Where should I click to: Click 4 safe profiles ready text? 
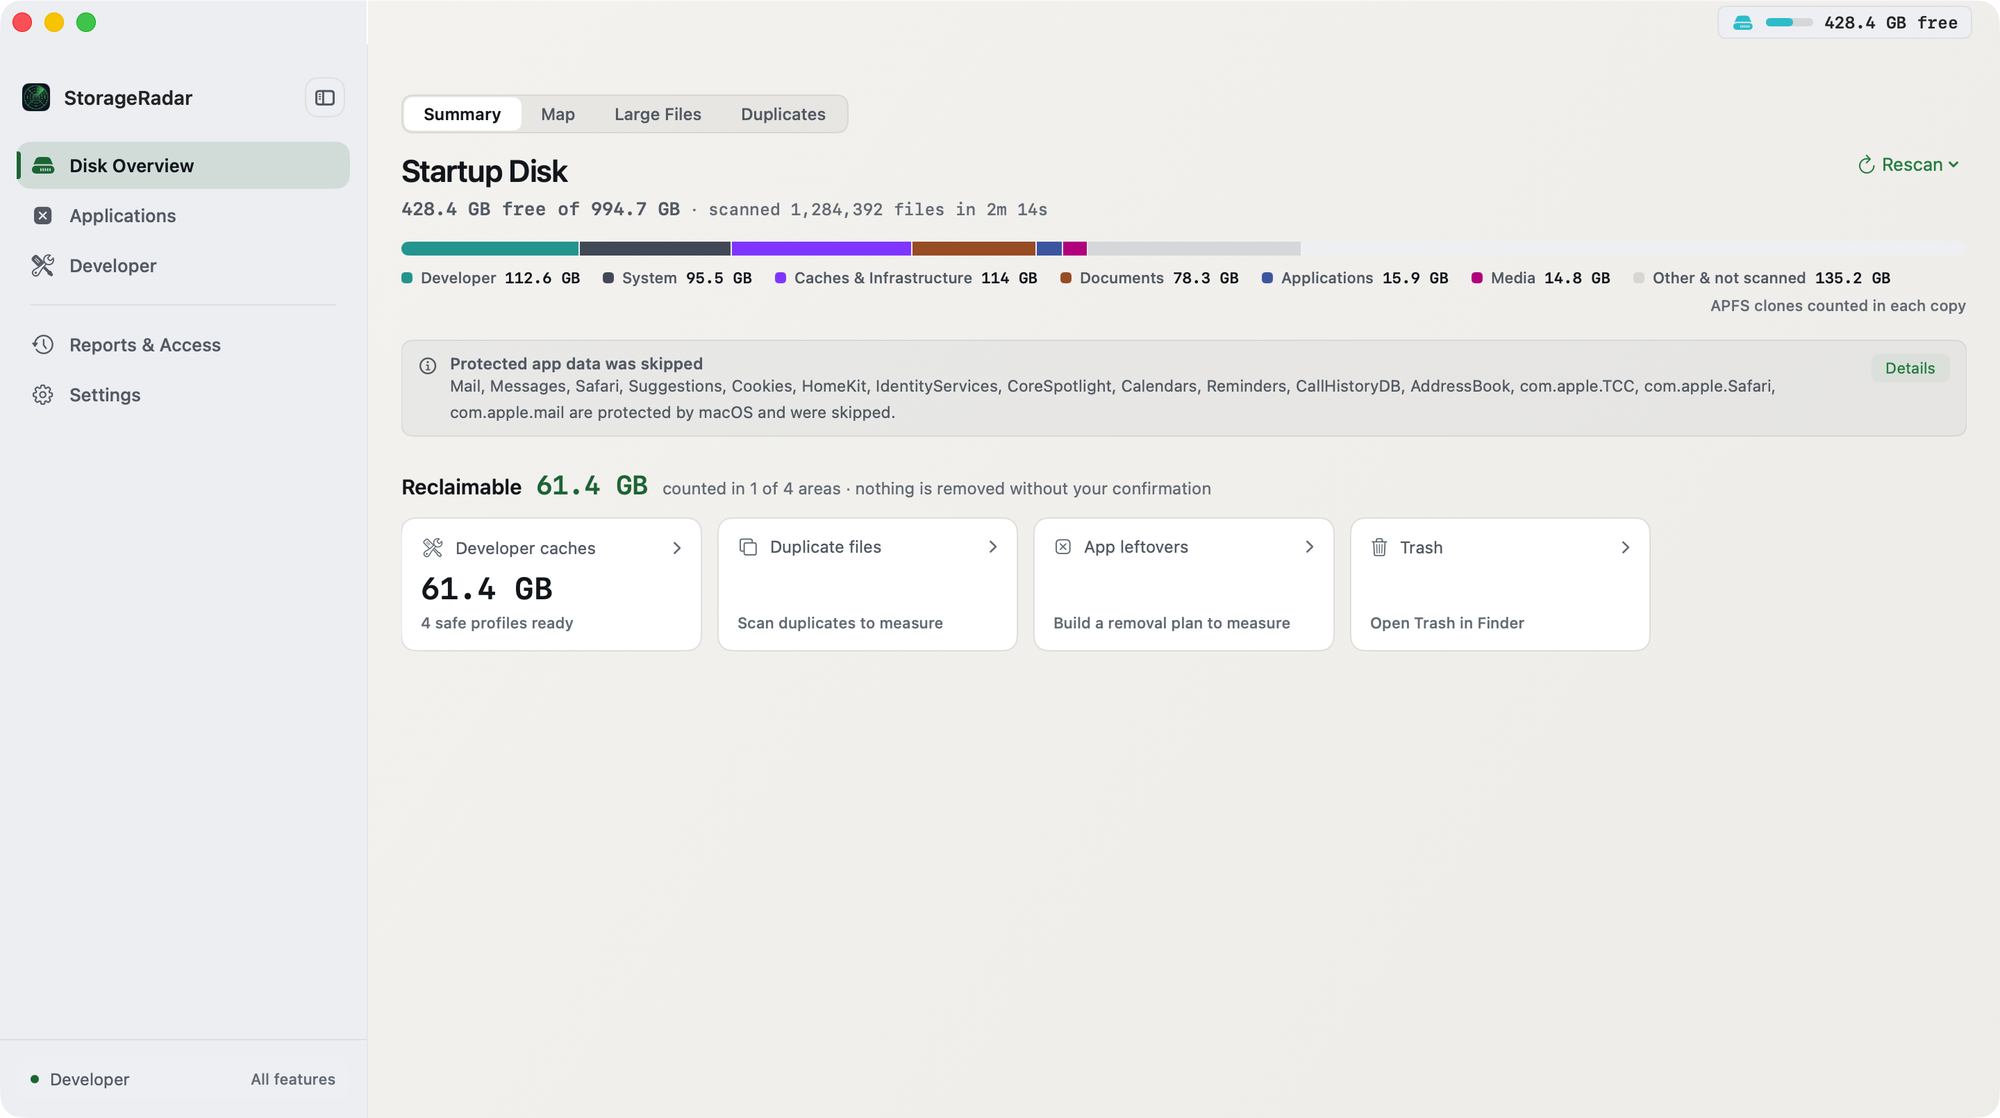(x=497, y=623)
